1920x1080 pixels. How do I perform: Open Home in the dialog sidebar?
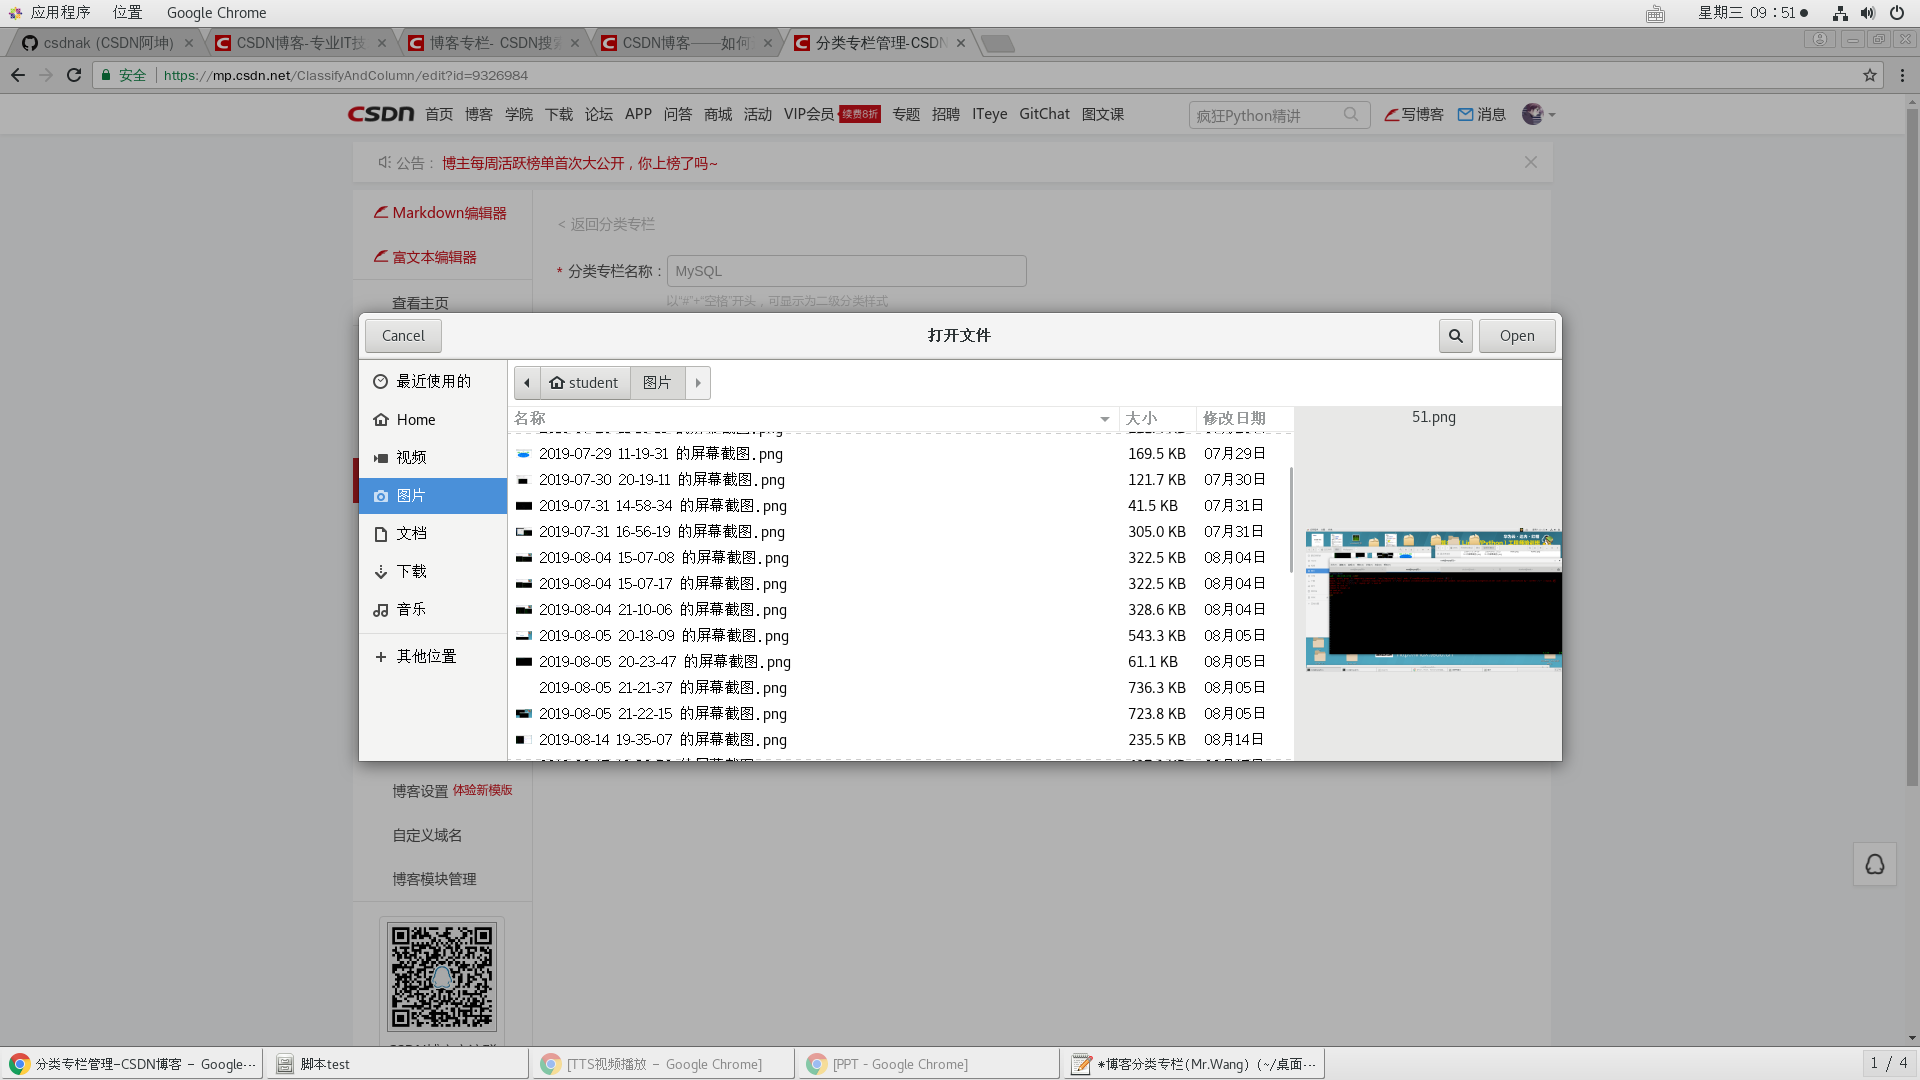pyautogui.click(x=433, y=420)
